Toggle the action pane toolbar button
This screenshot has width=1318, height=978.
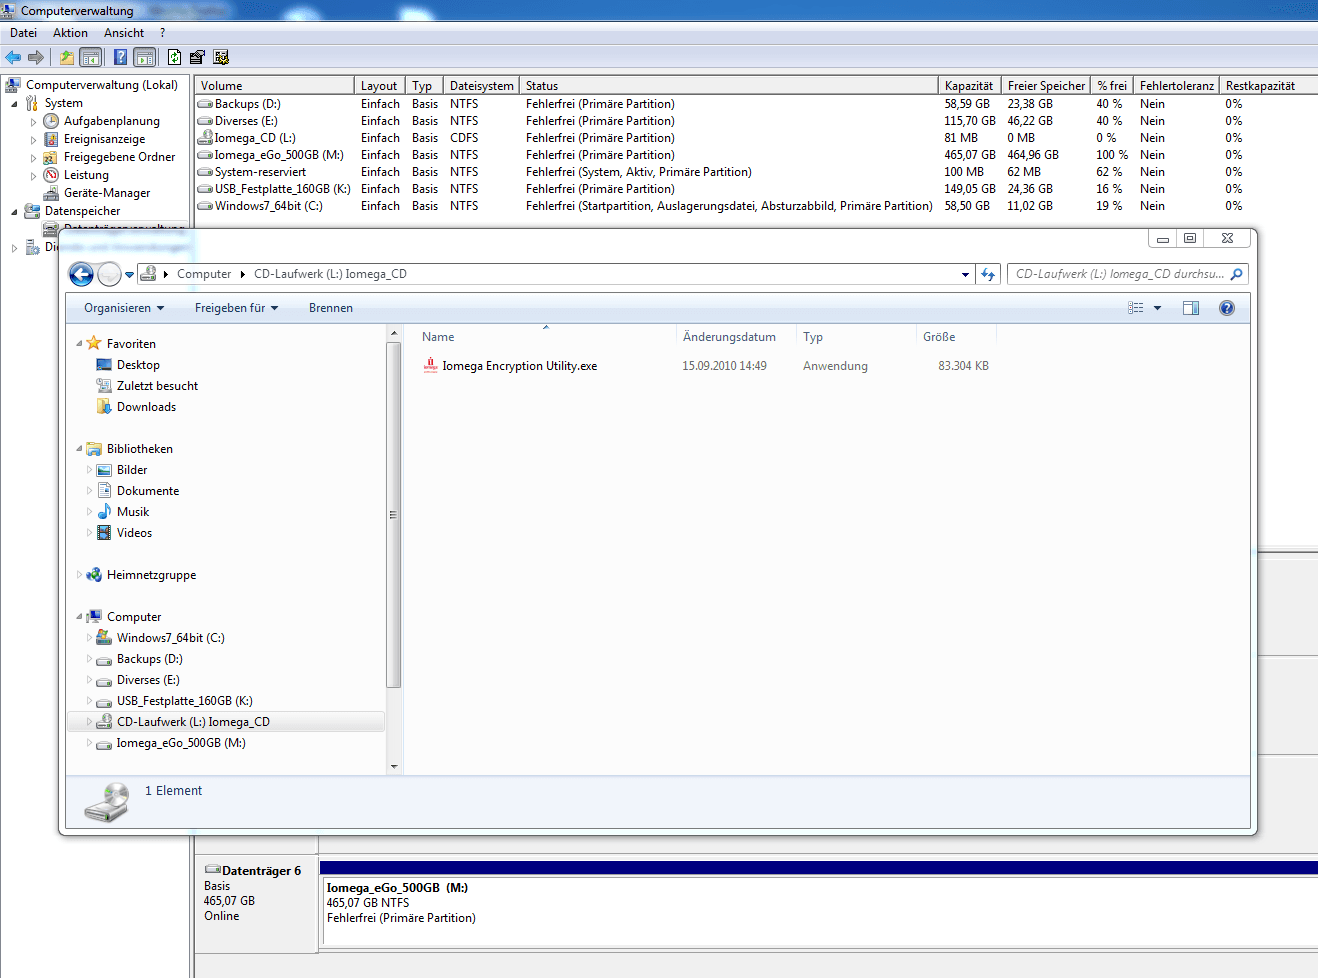[x=145, y=57]
